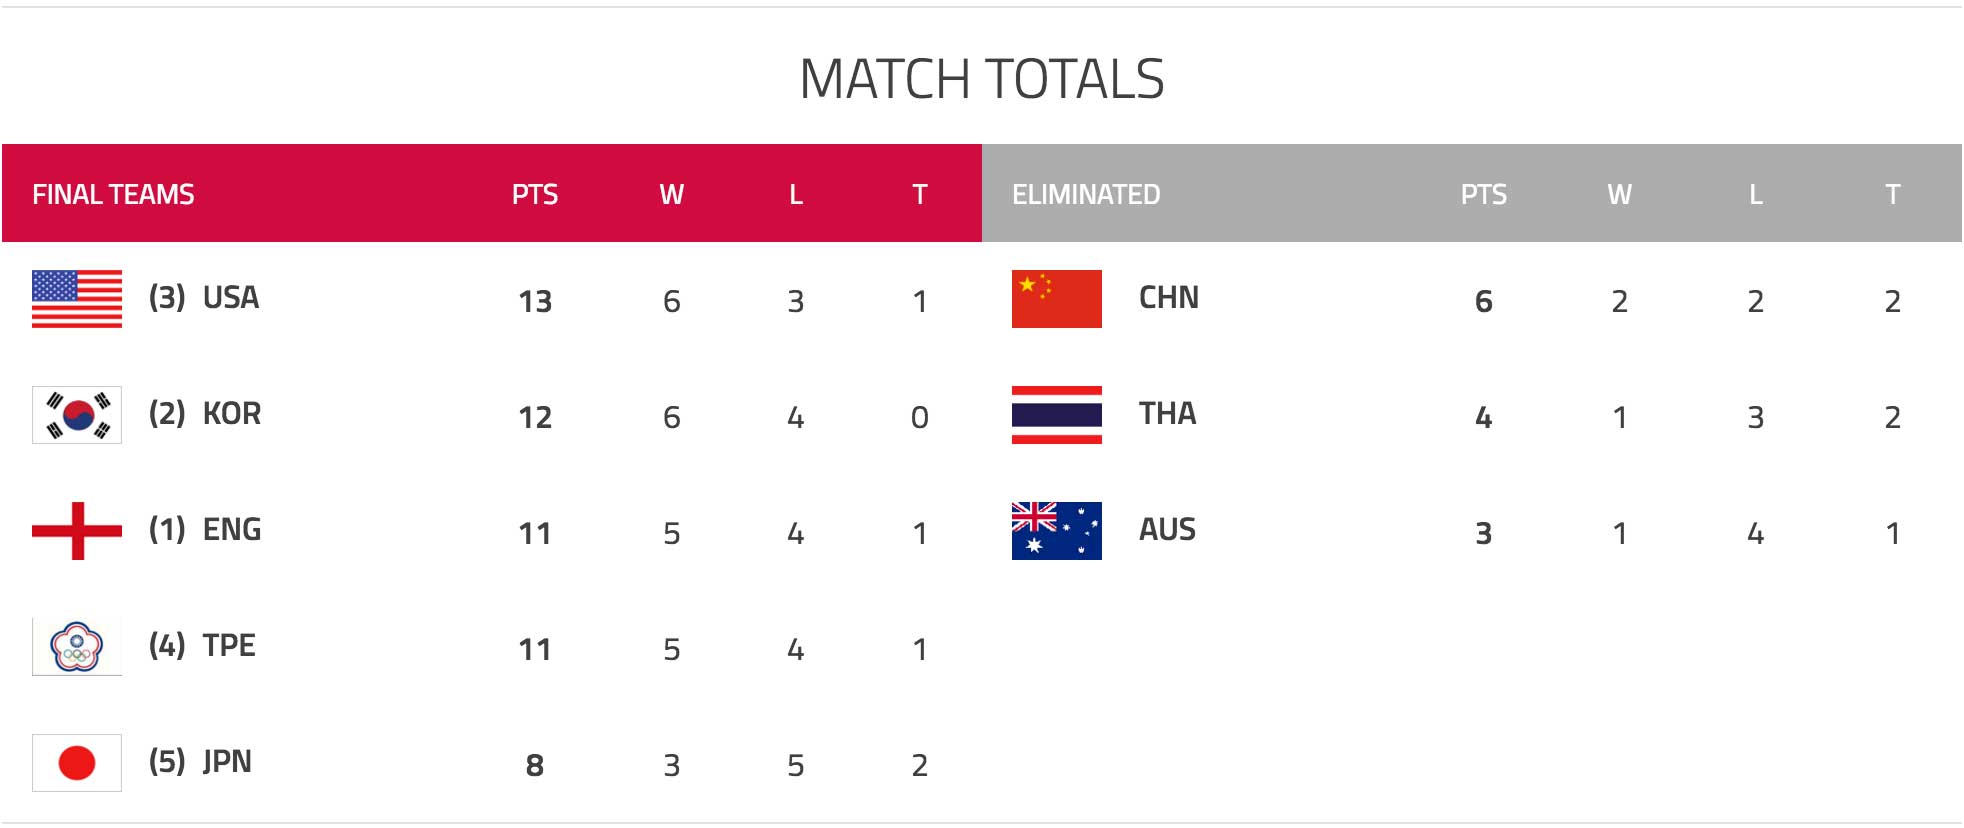Click the England flag icon

(x=77, y=531)
